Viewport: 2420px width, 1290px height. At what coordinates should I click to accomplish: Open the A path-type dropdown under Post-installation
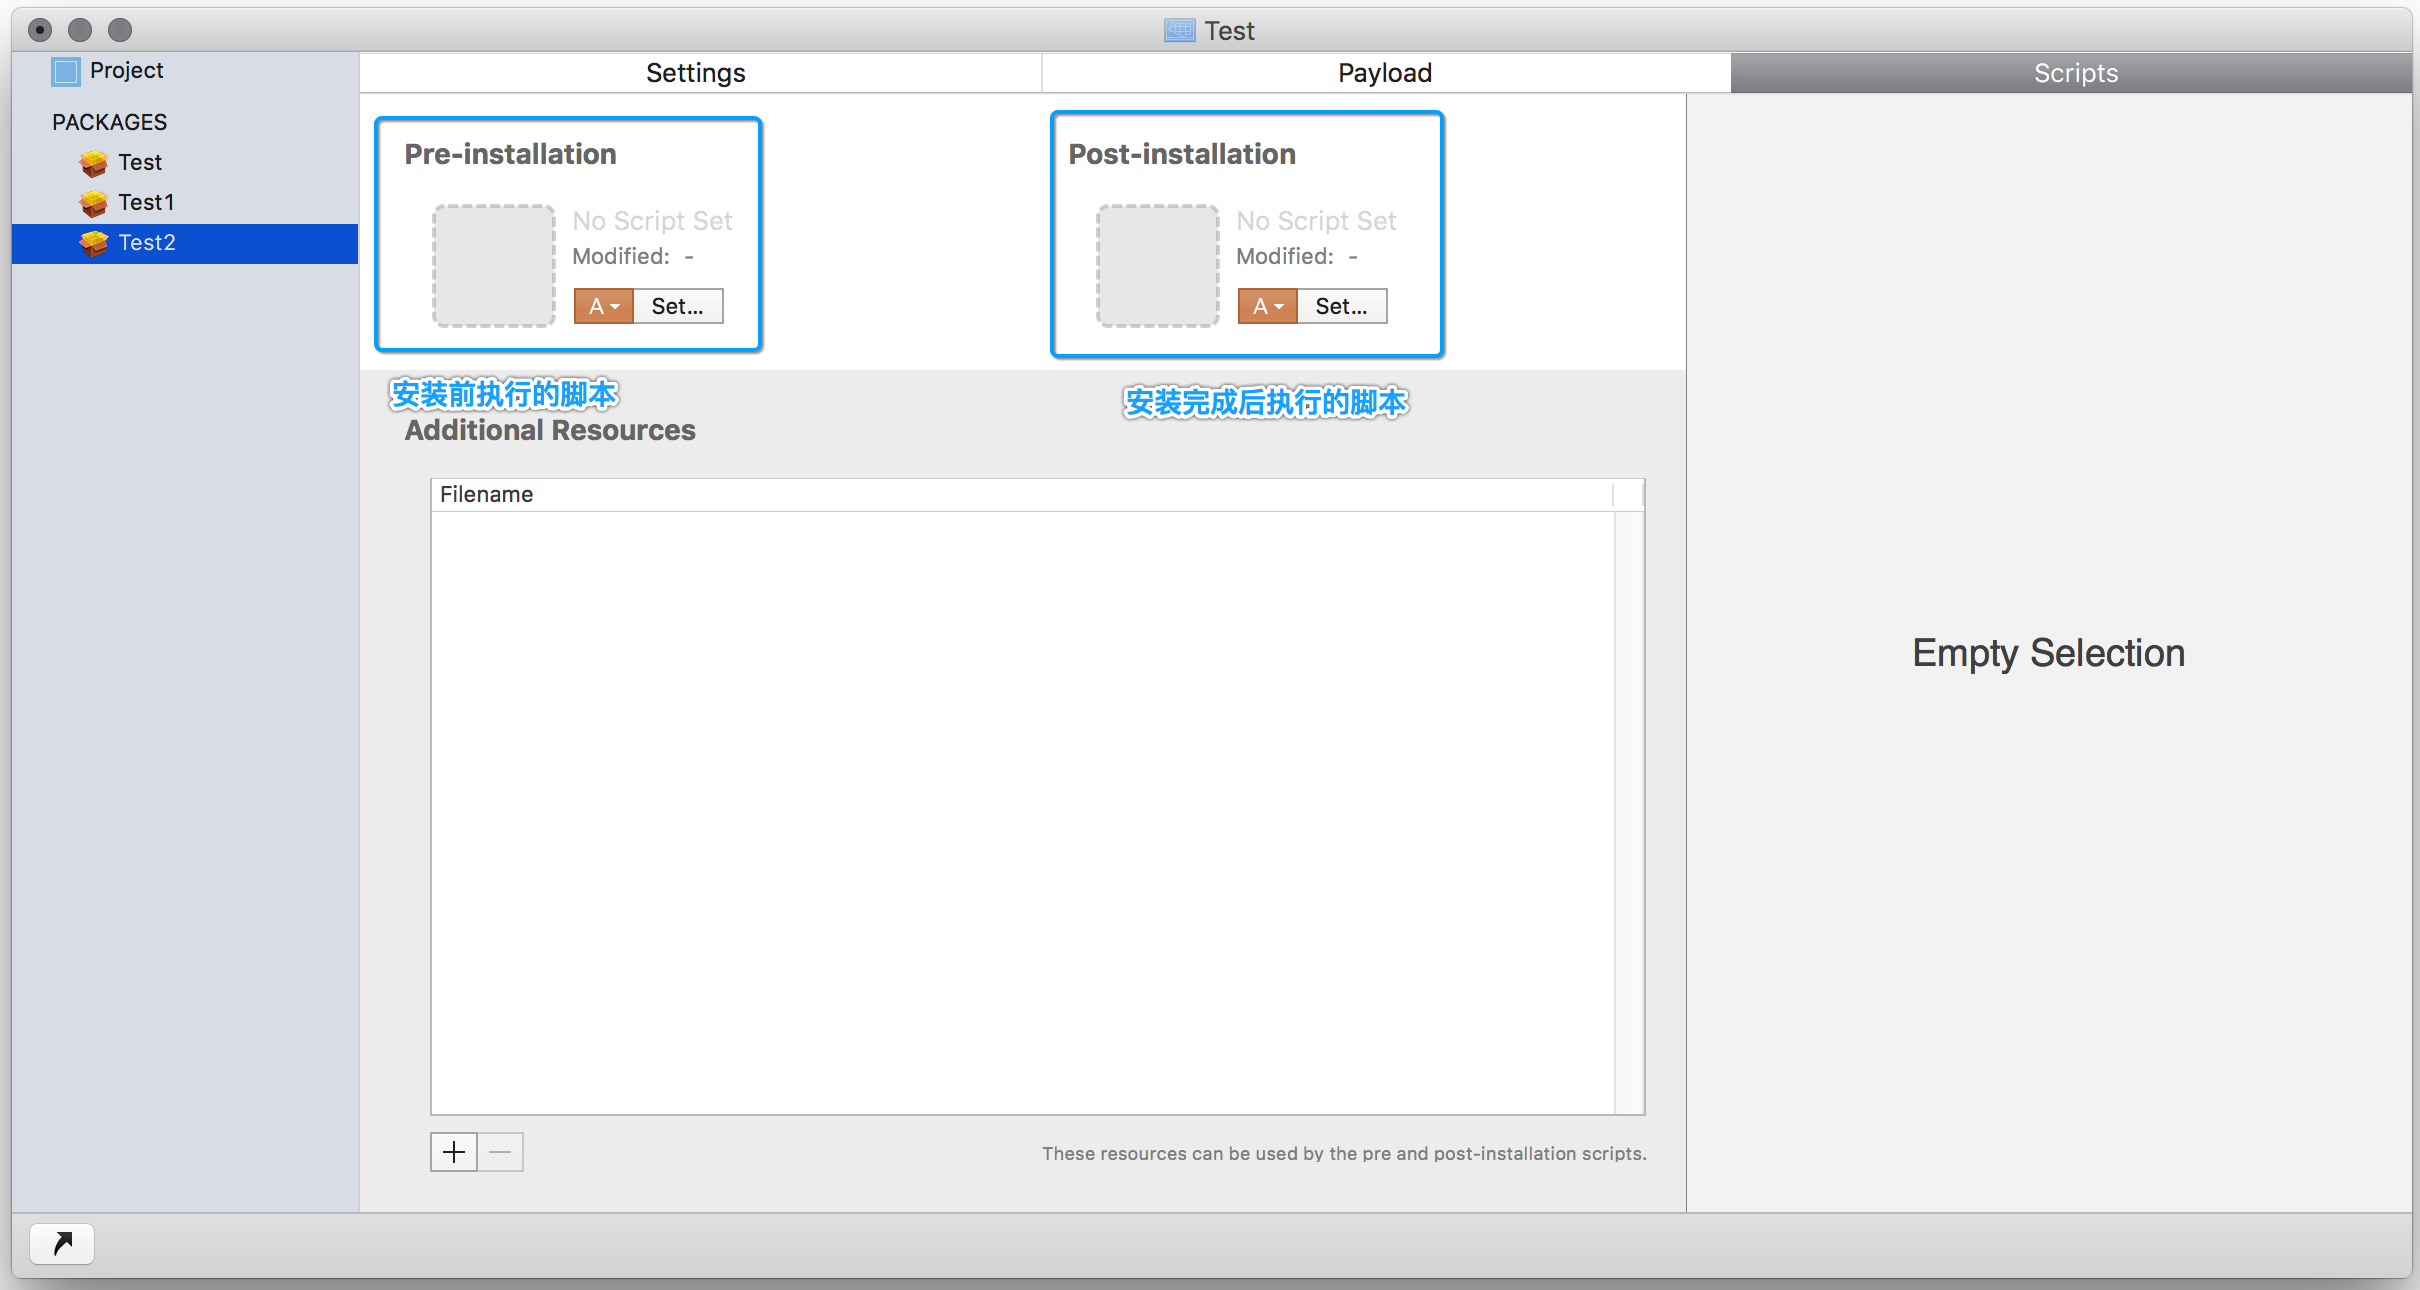1267,306
